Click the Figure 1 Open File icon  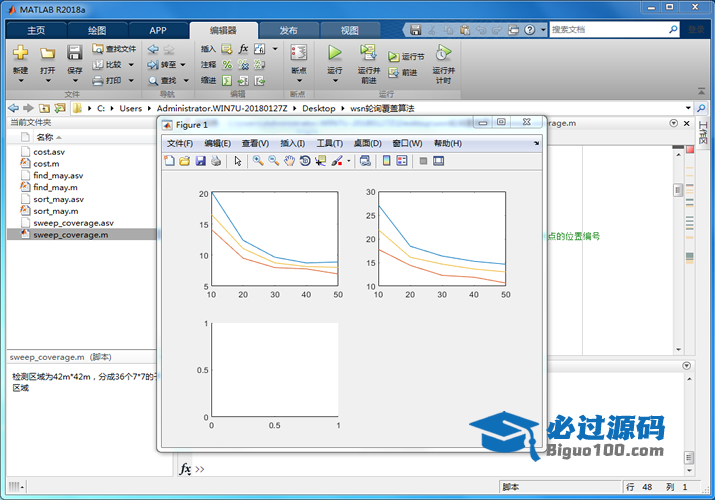(x=185, y=161)
